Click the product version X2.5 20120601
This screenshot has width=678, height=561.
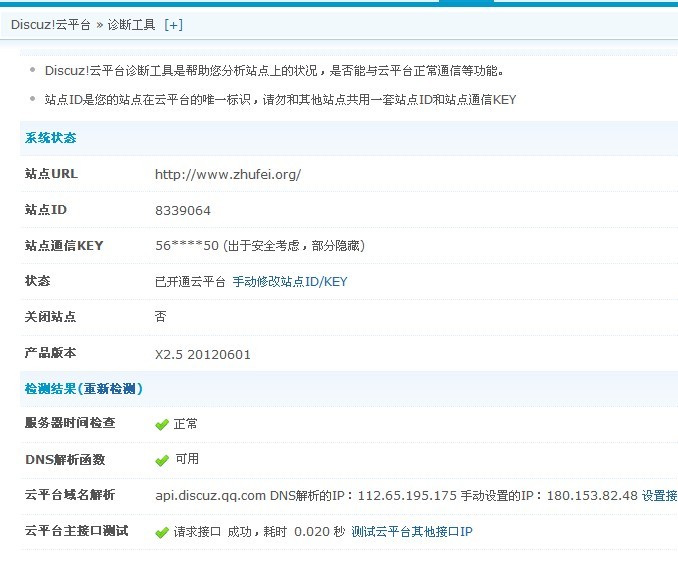pyautogui.click(x=203, y=354)
